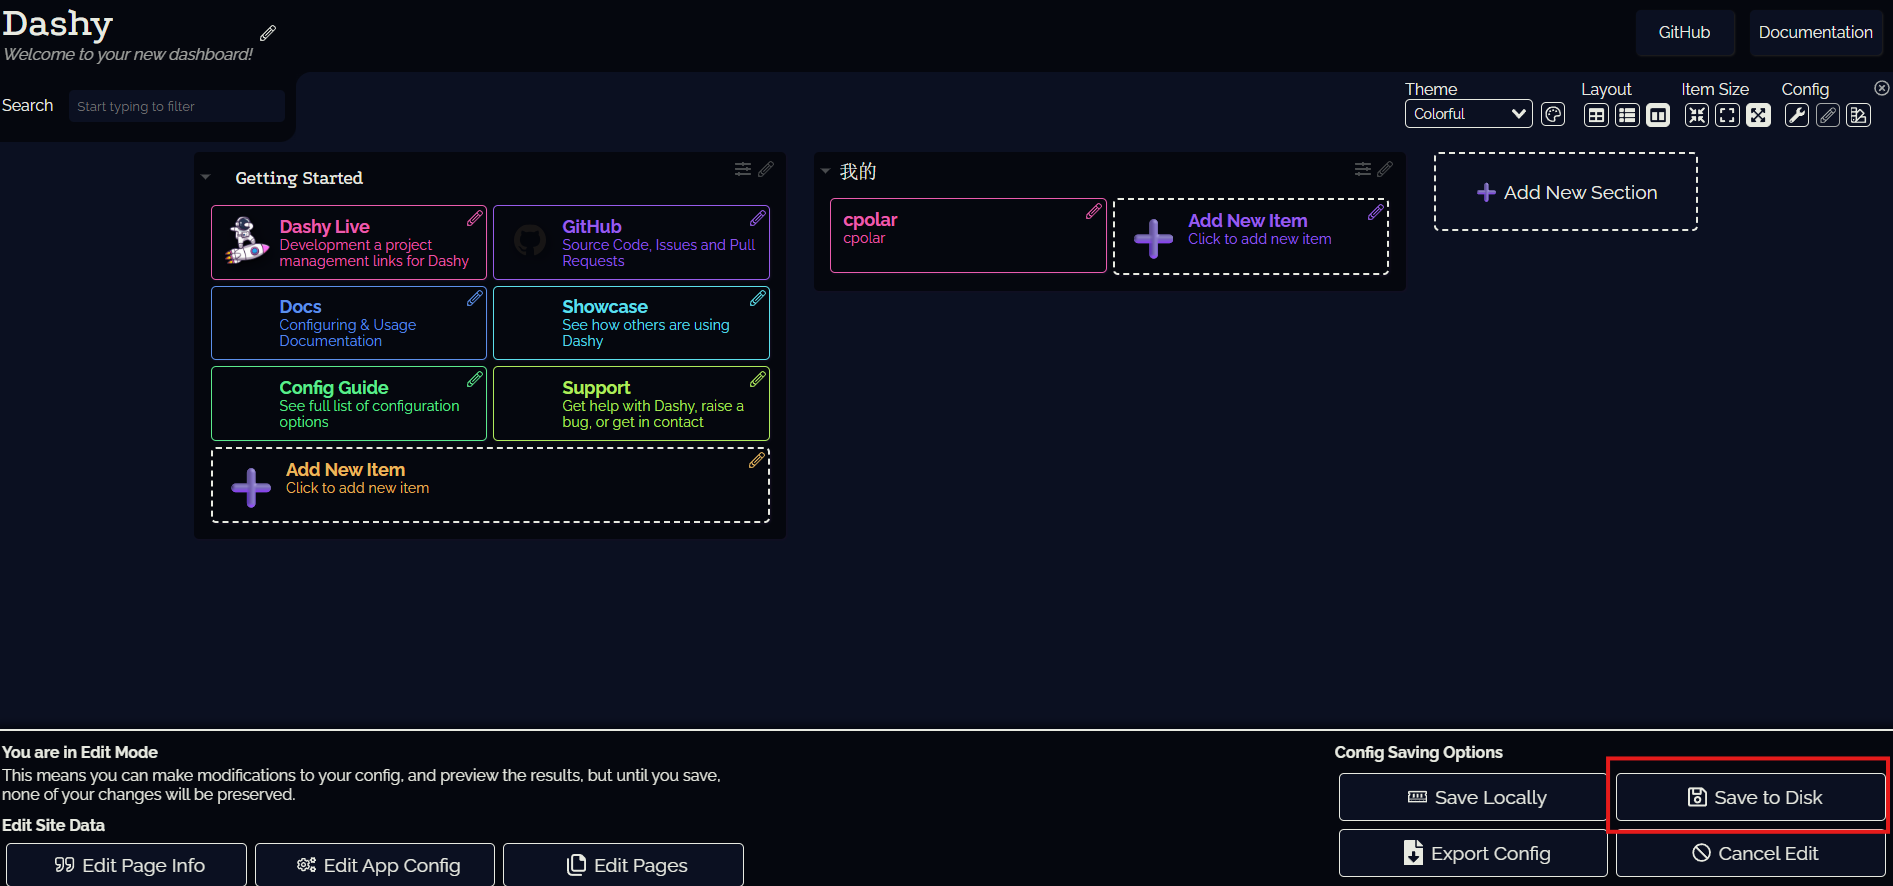Toggle the edit mode pencil in Config
The height and width of the screenshot is (886, 1893).
coord(1828,115)
